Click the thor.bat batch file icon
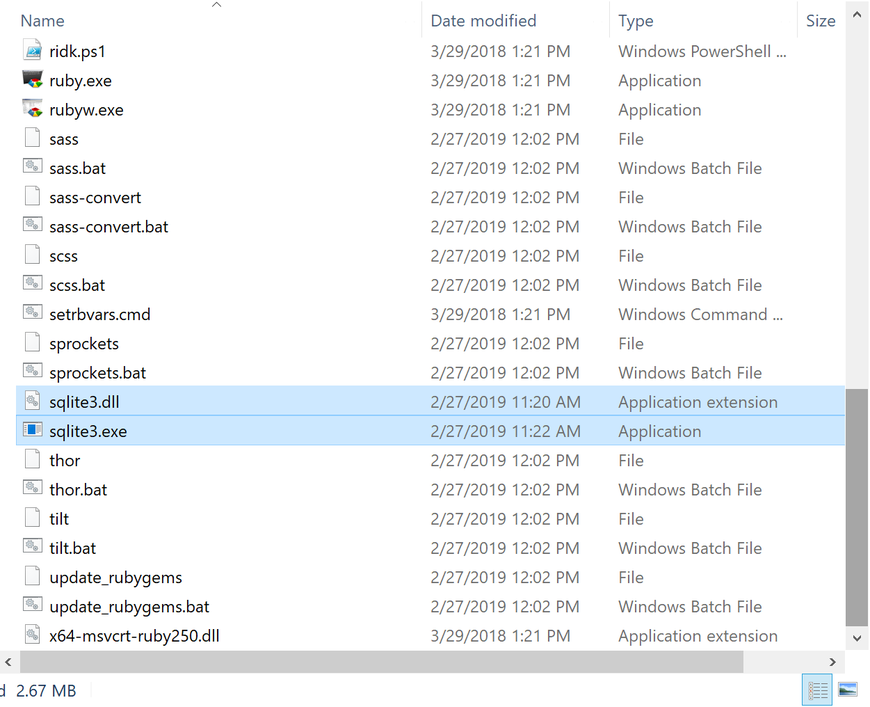The width and height of the screenshot is (870, 707). click(x=33, y=489)
